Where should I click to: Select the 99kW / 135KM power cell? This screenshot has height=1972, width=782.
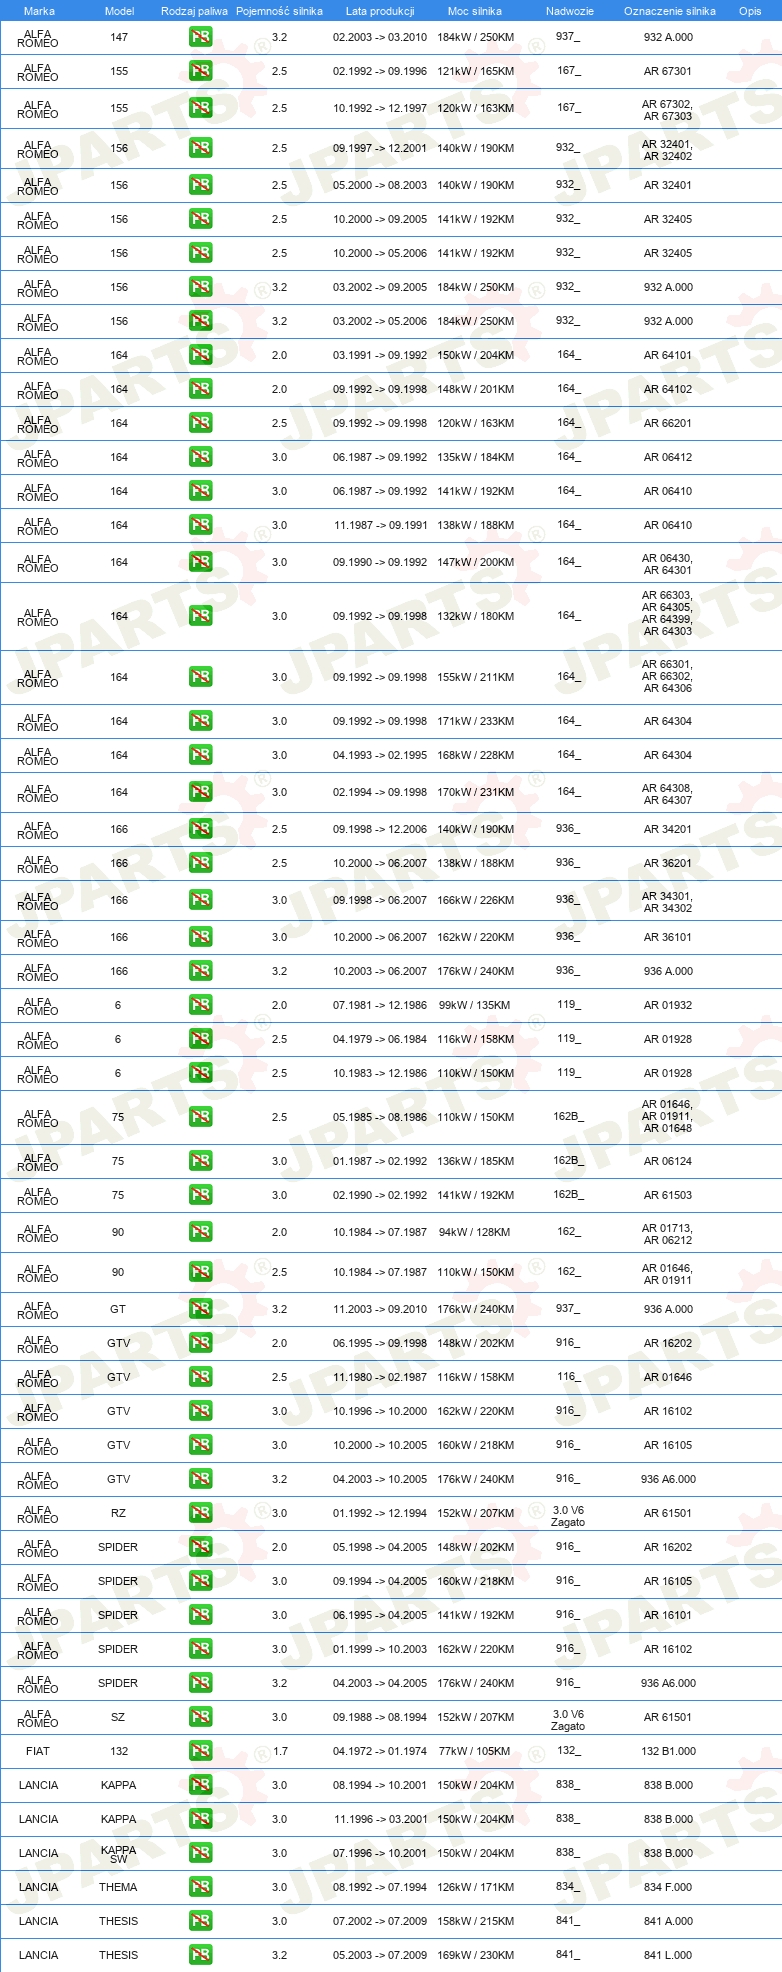(475, 1005)
